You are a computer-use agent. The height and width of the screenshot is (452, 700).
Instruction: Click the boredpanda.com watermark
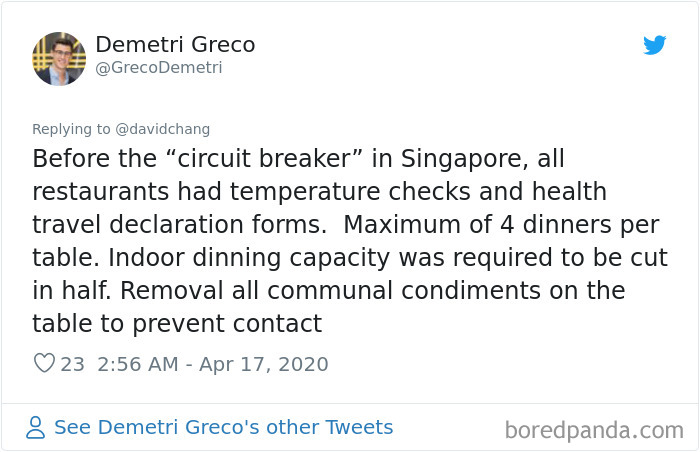(594, 431)
